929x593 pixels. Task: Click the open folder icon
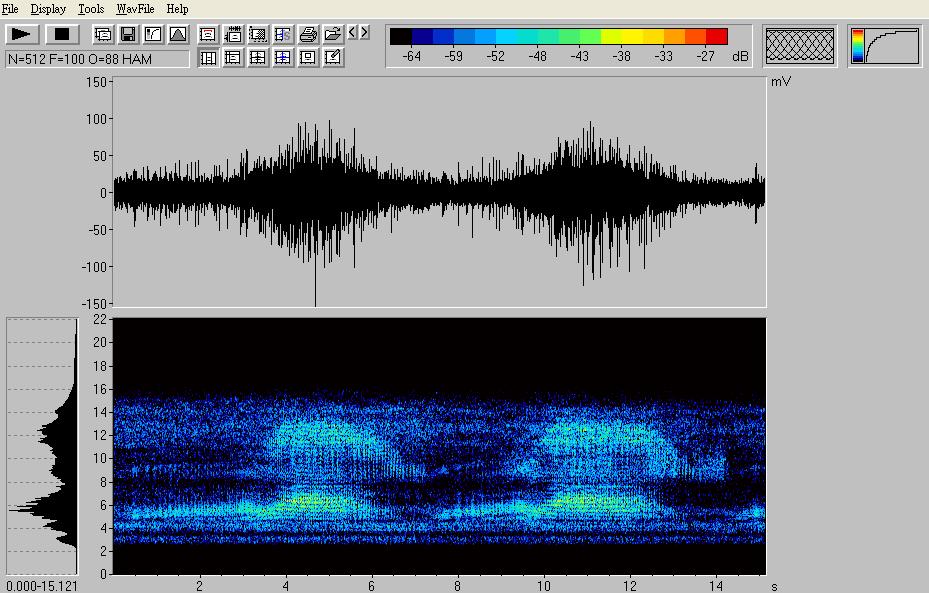[333, 35]
